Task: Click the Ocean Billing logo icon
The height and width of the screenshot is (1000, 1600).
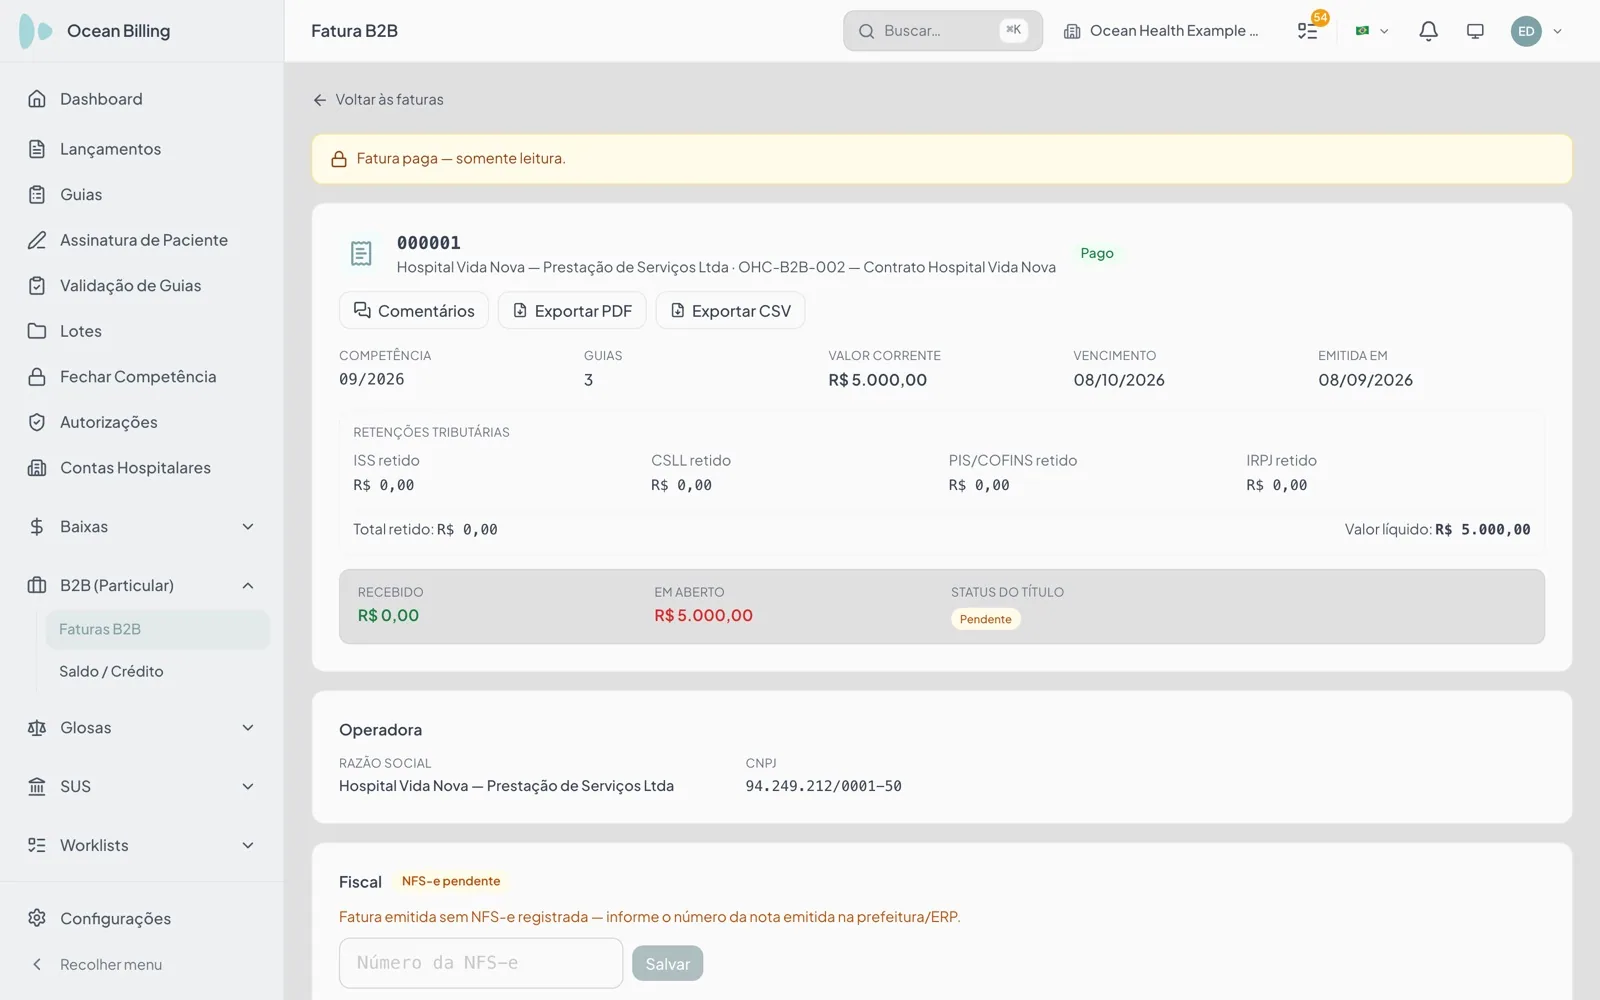Action: tap(36, 31)
